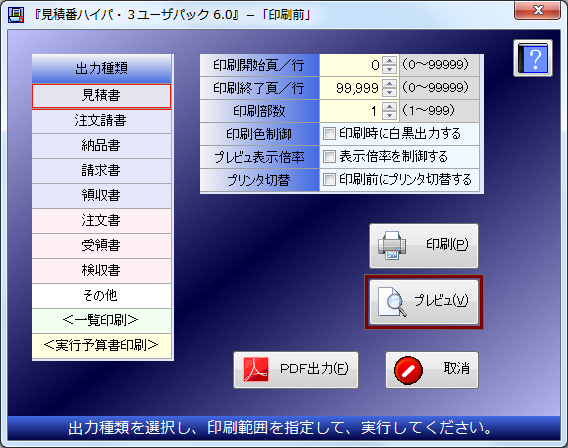Click the magnifier preview icon
Screen dimensions: 568x448
[392, 301]
